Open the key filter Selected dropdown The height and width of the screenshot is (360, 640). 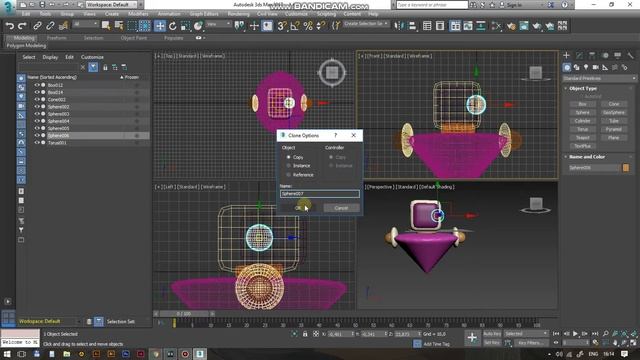(x=526, y=334)
